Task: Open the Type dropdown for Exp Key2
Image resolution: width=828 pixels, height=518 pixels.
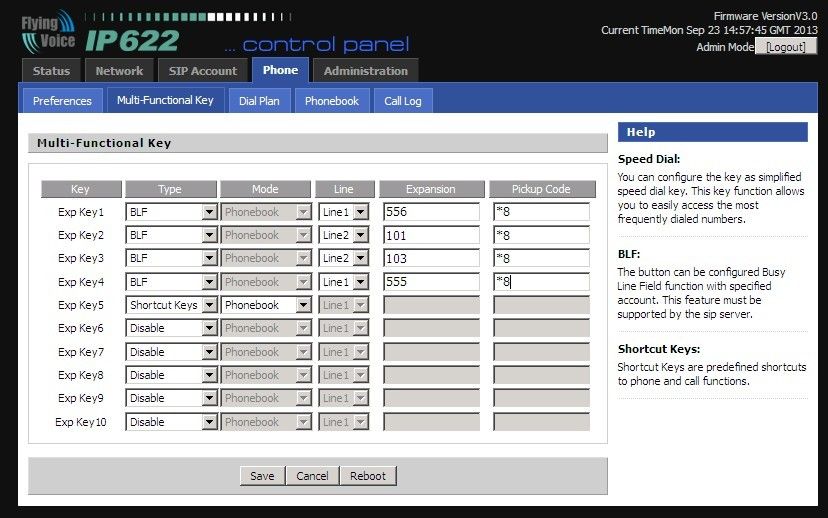Action: coord(171,236)
